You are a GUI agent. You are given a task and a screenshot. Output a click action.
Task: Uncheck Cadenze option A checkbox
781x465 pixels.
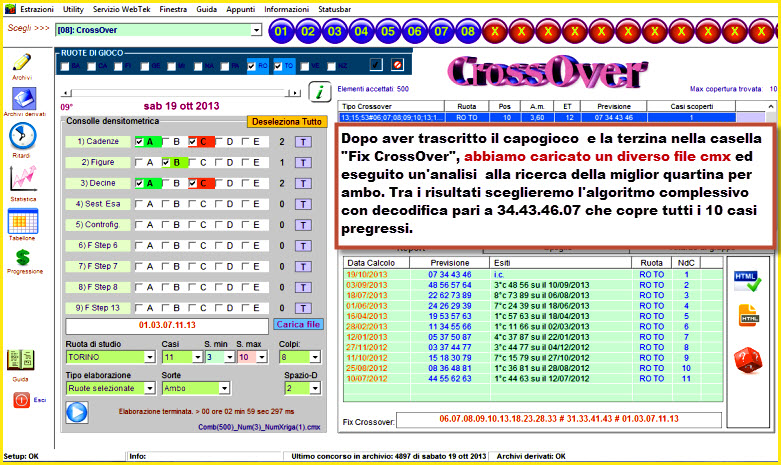(139, 142)
